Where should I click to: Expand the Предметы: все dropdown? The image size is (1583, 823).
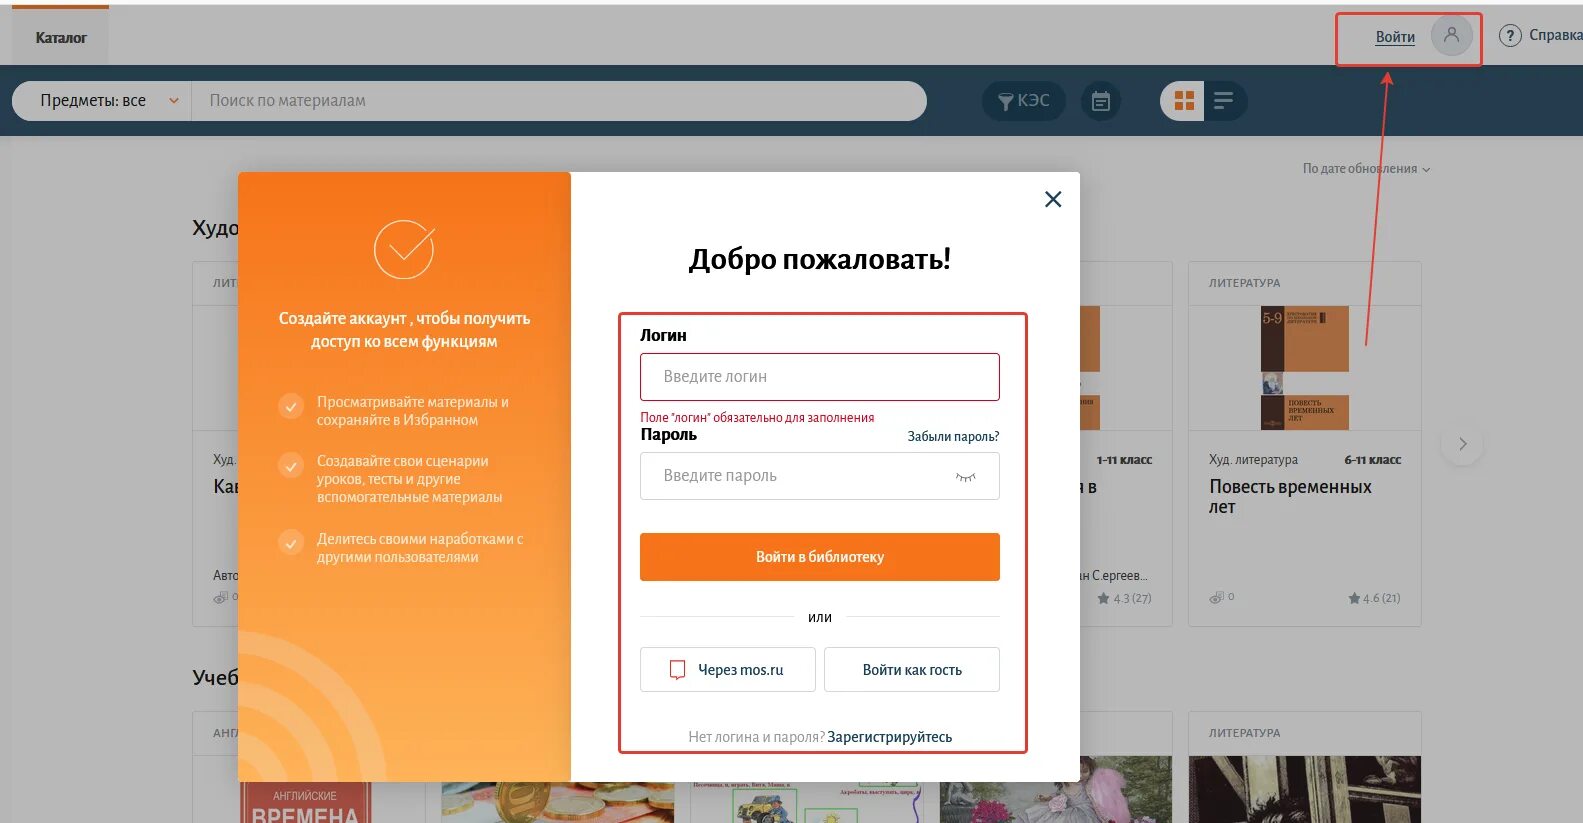coord(101,101)
